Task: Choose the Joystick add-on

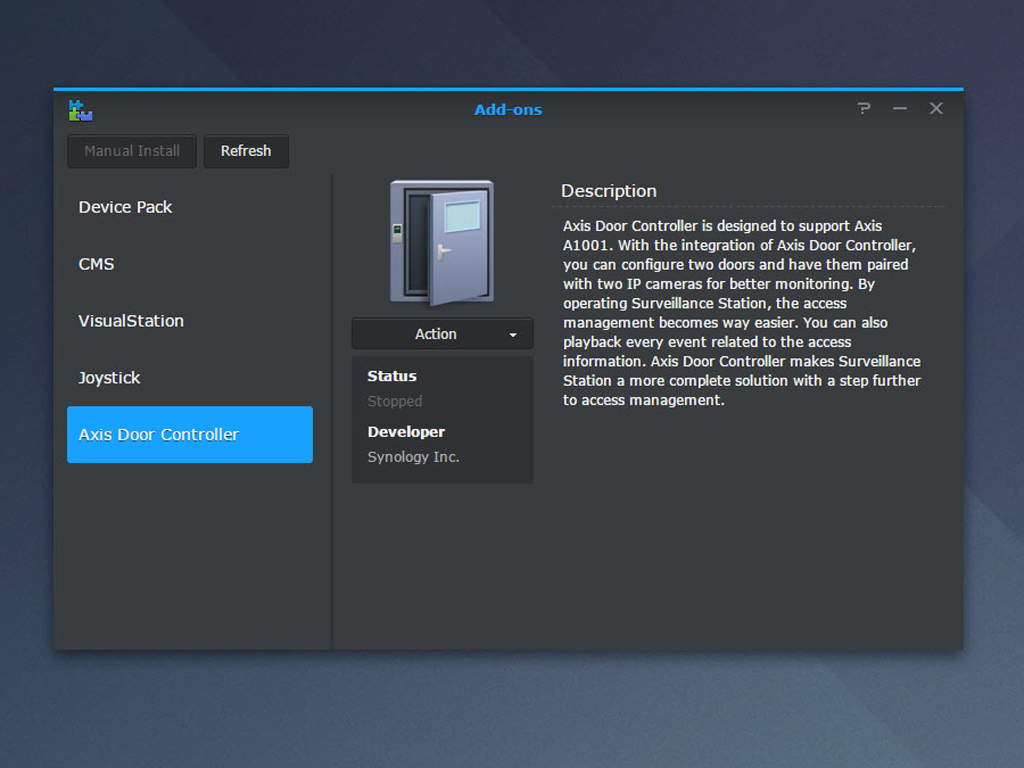Action: coord(190,377)
